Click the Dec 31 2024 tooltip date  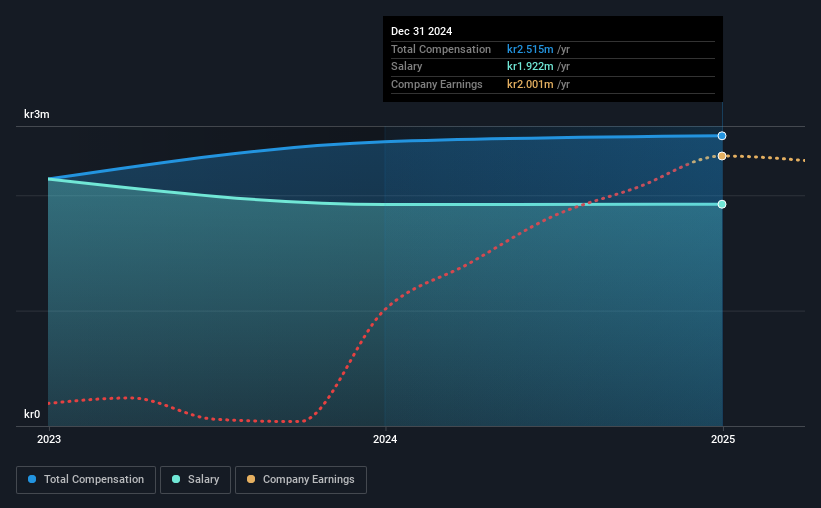click(421, 31)
